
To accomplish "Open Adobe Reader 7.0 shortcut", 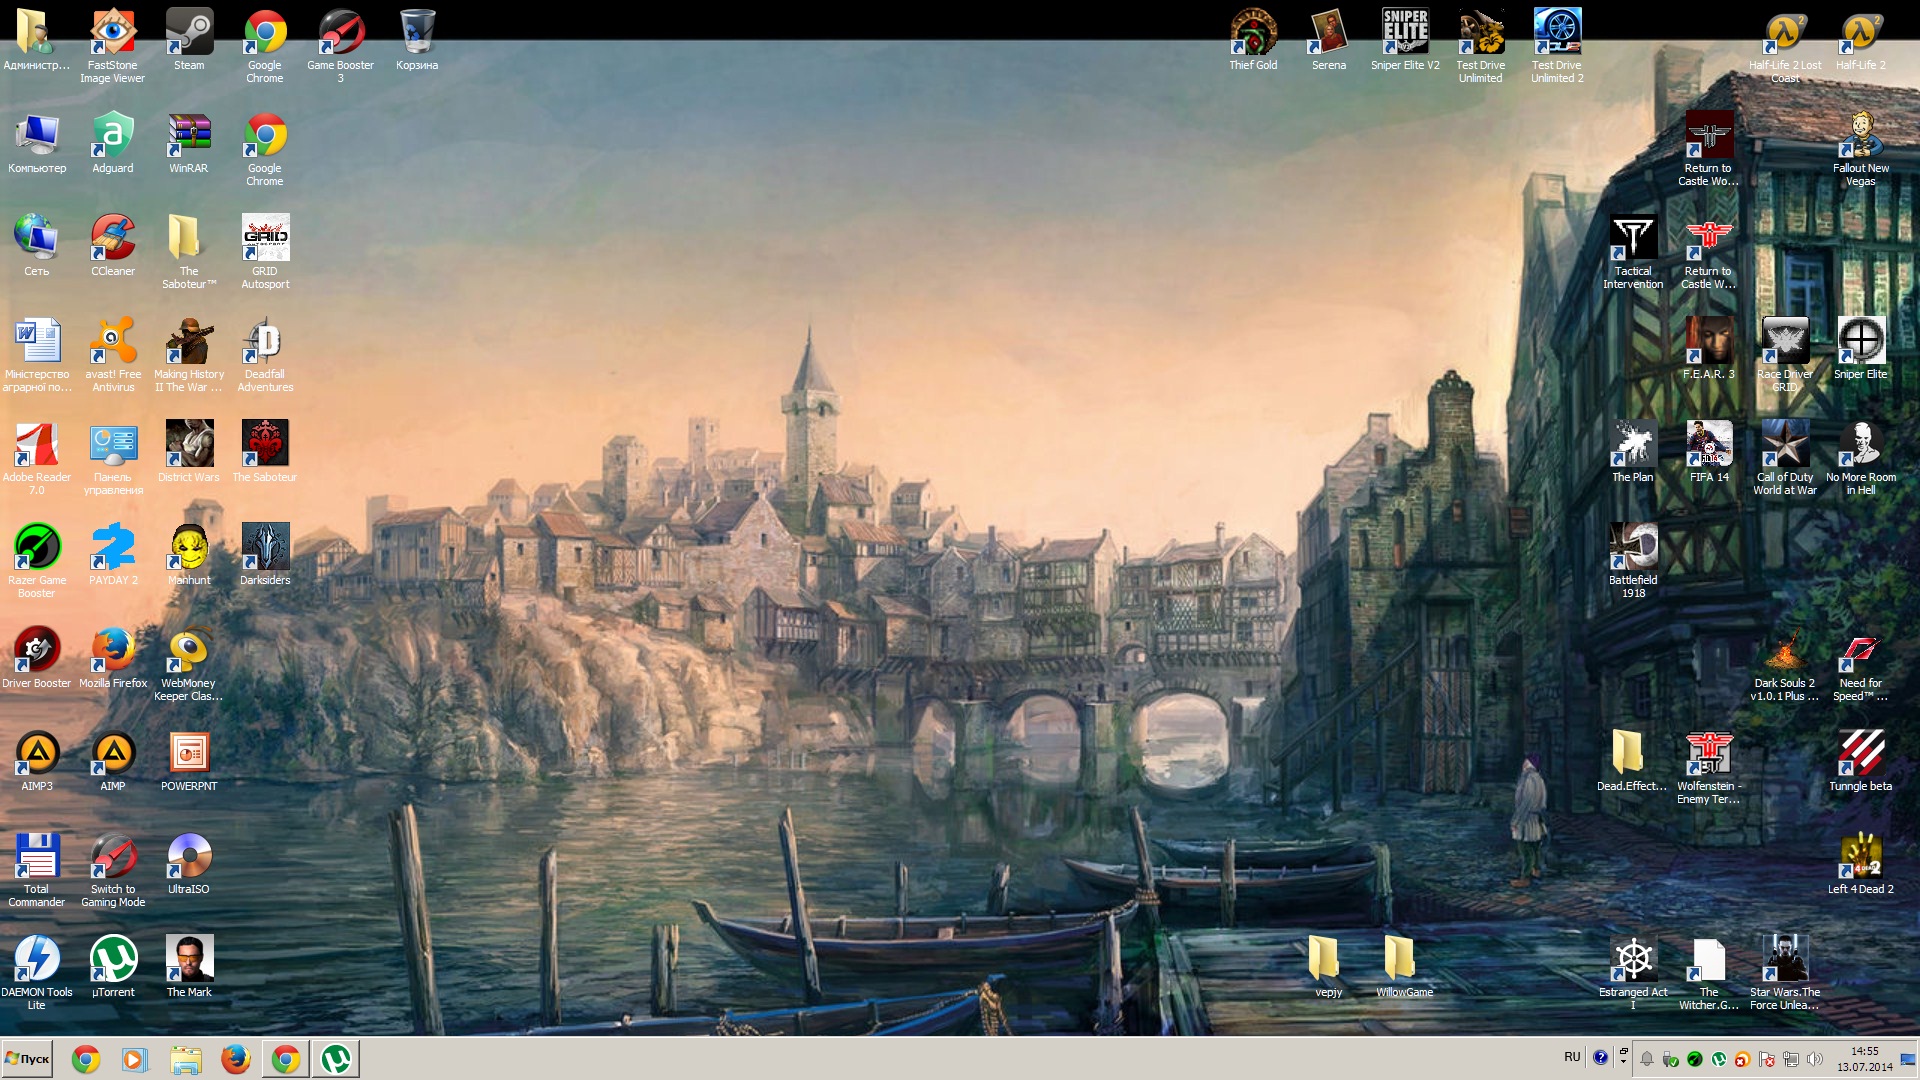I will 37,457.
